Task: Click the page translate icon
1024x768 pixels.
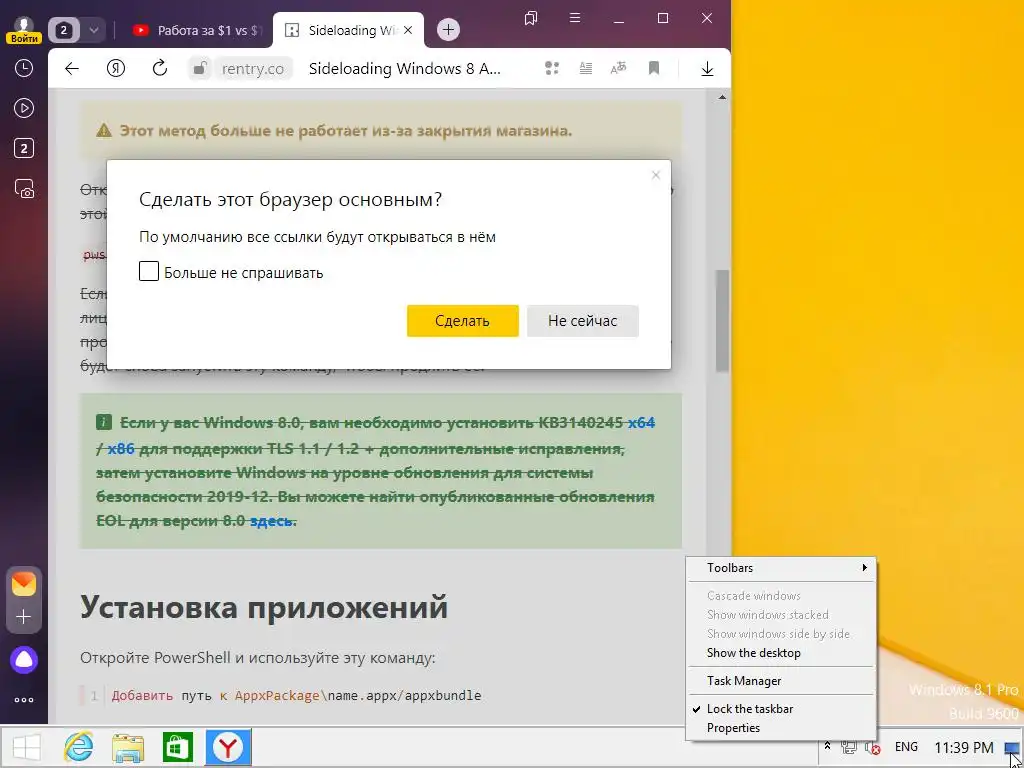Action: [618, 69]
